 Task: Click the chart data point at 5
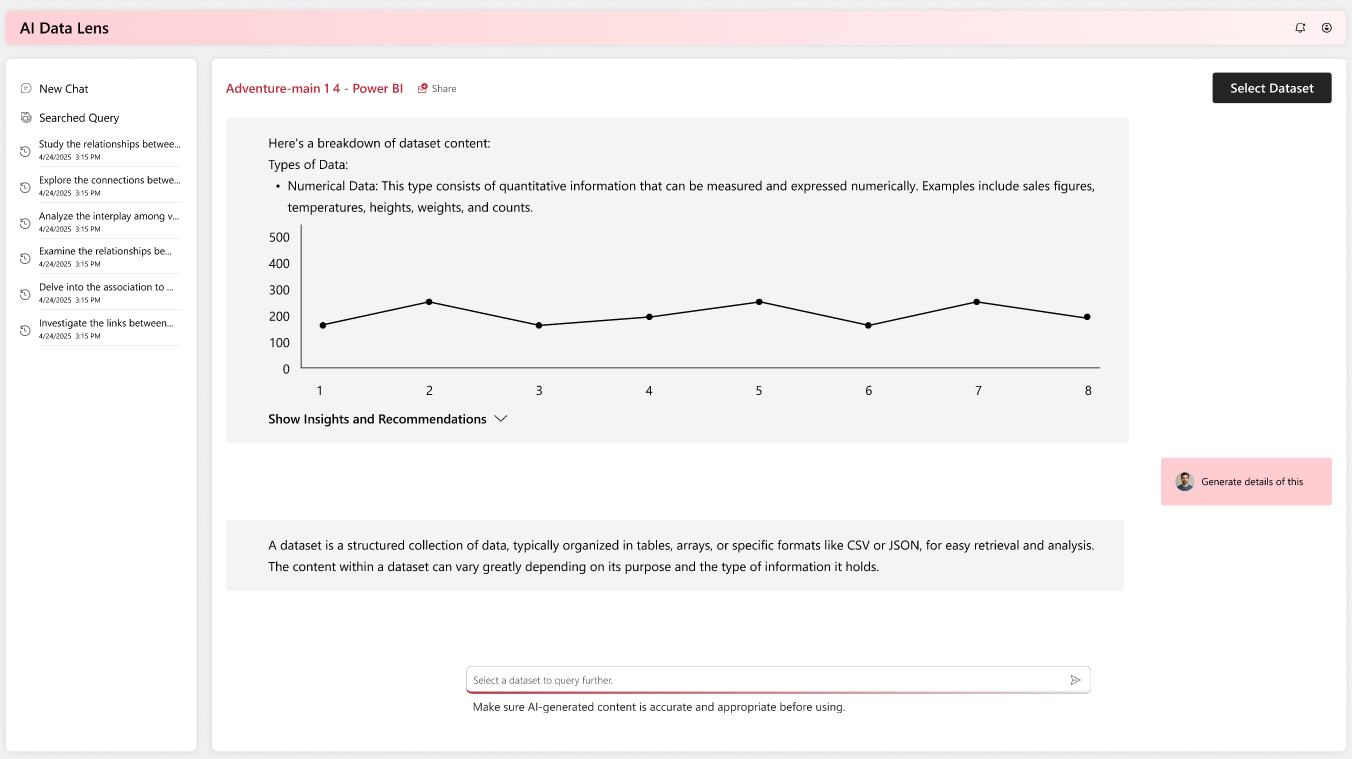[x=759, y=302]
